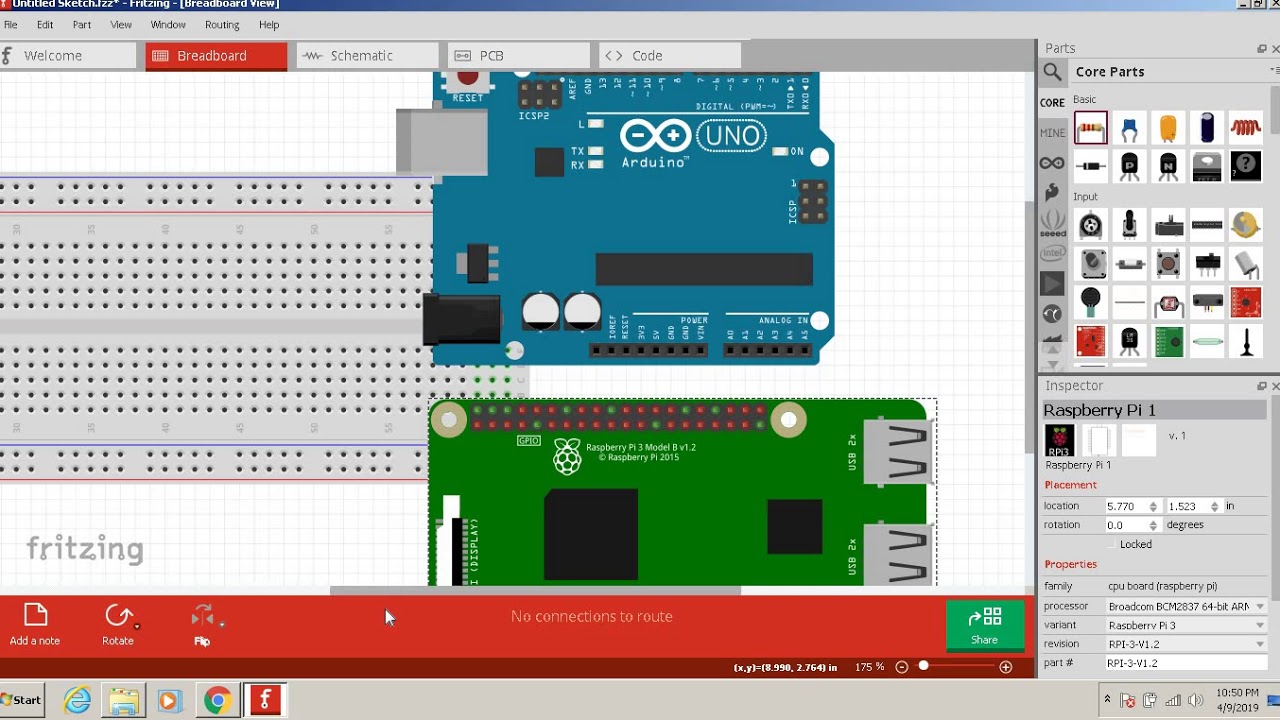This screenshot has width=1280, height=720.
Task: Switch to the Welcome tab
Action: coord(67,56)
